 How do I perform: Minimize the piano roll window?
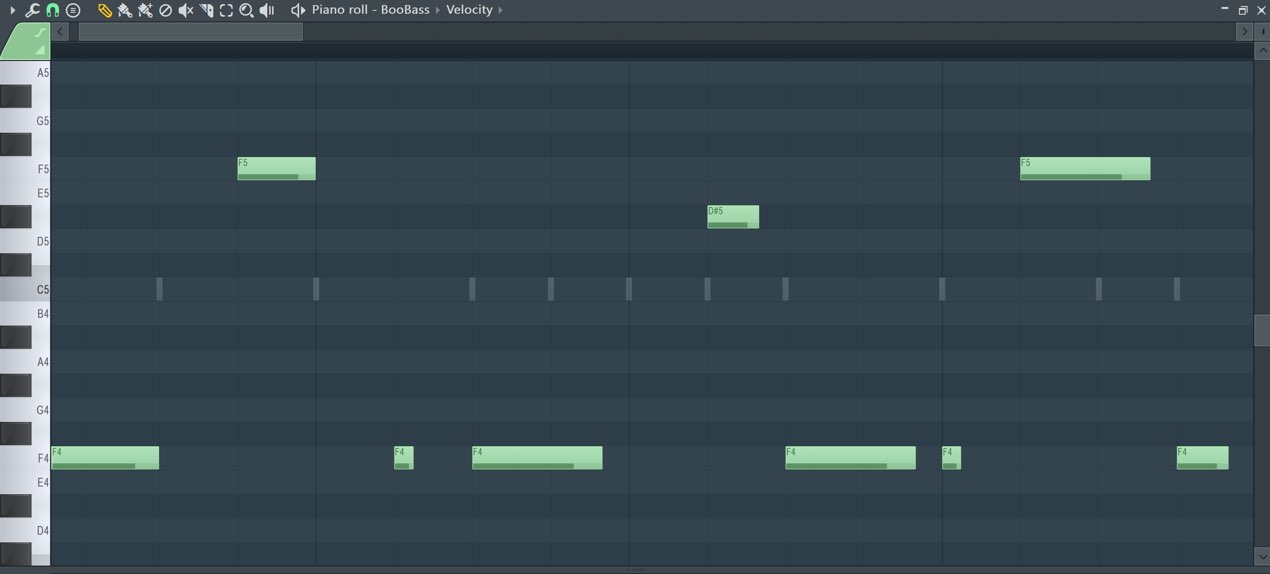1224,9
